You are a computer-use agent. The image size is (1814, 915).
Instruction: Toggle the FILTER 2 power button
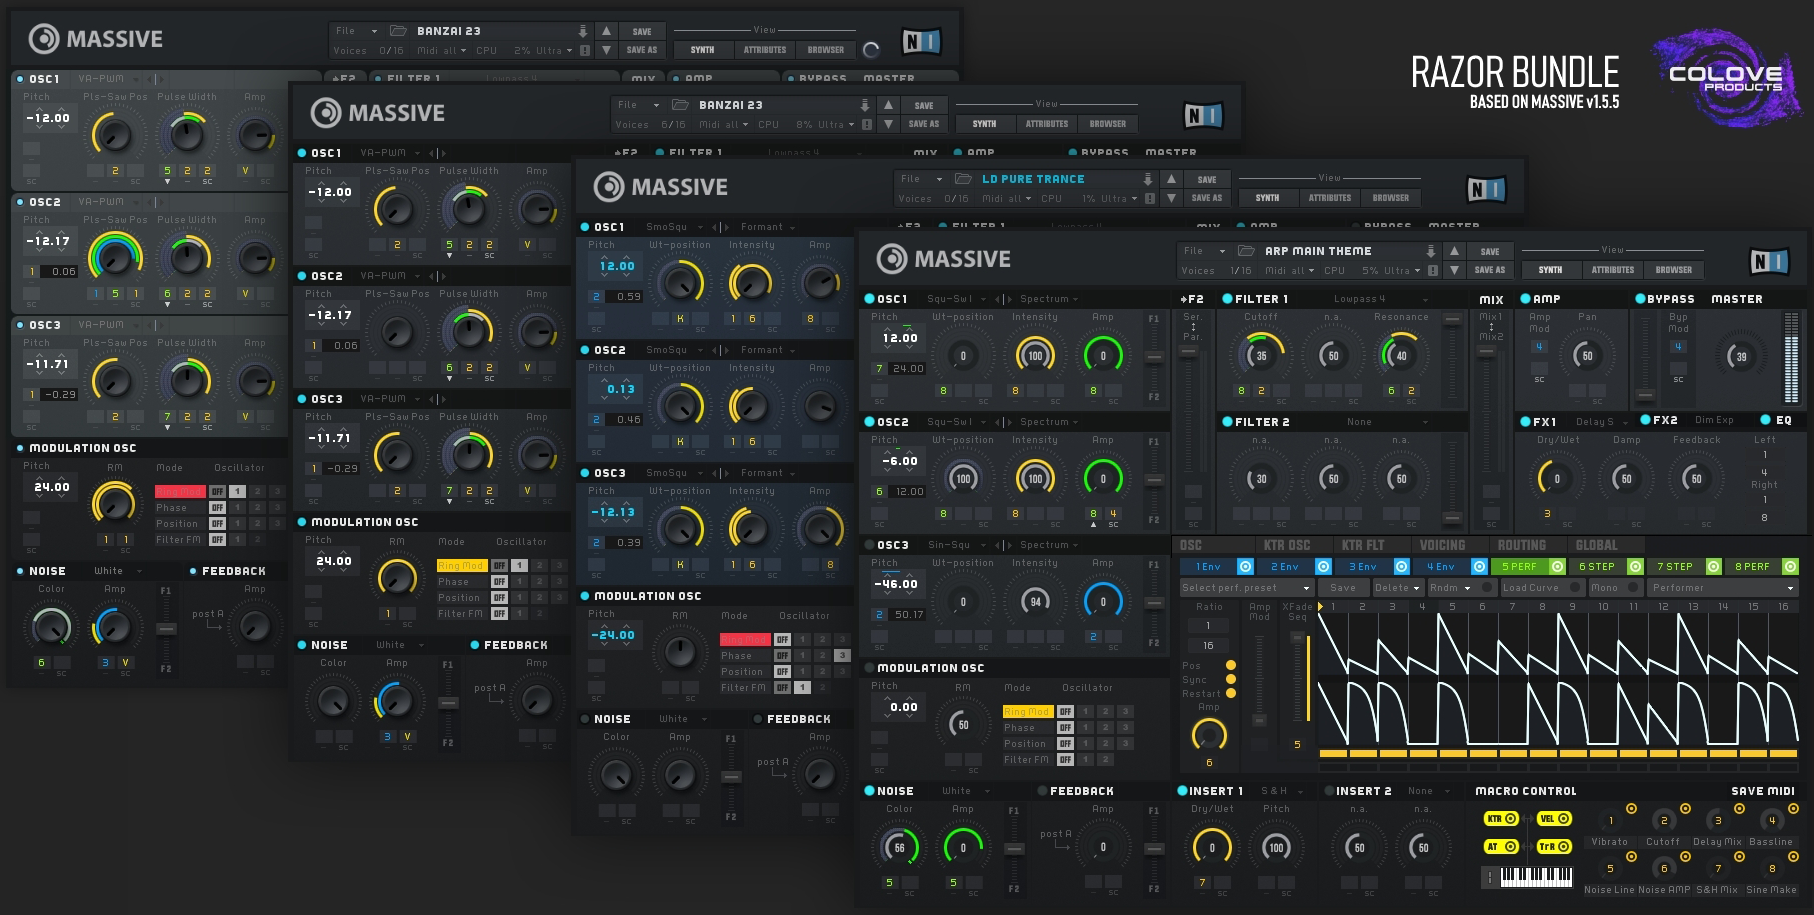(x=1227, y=422)
